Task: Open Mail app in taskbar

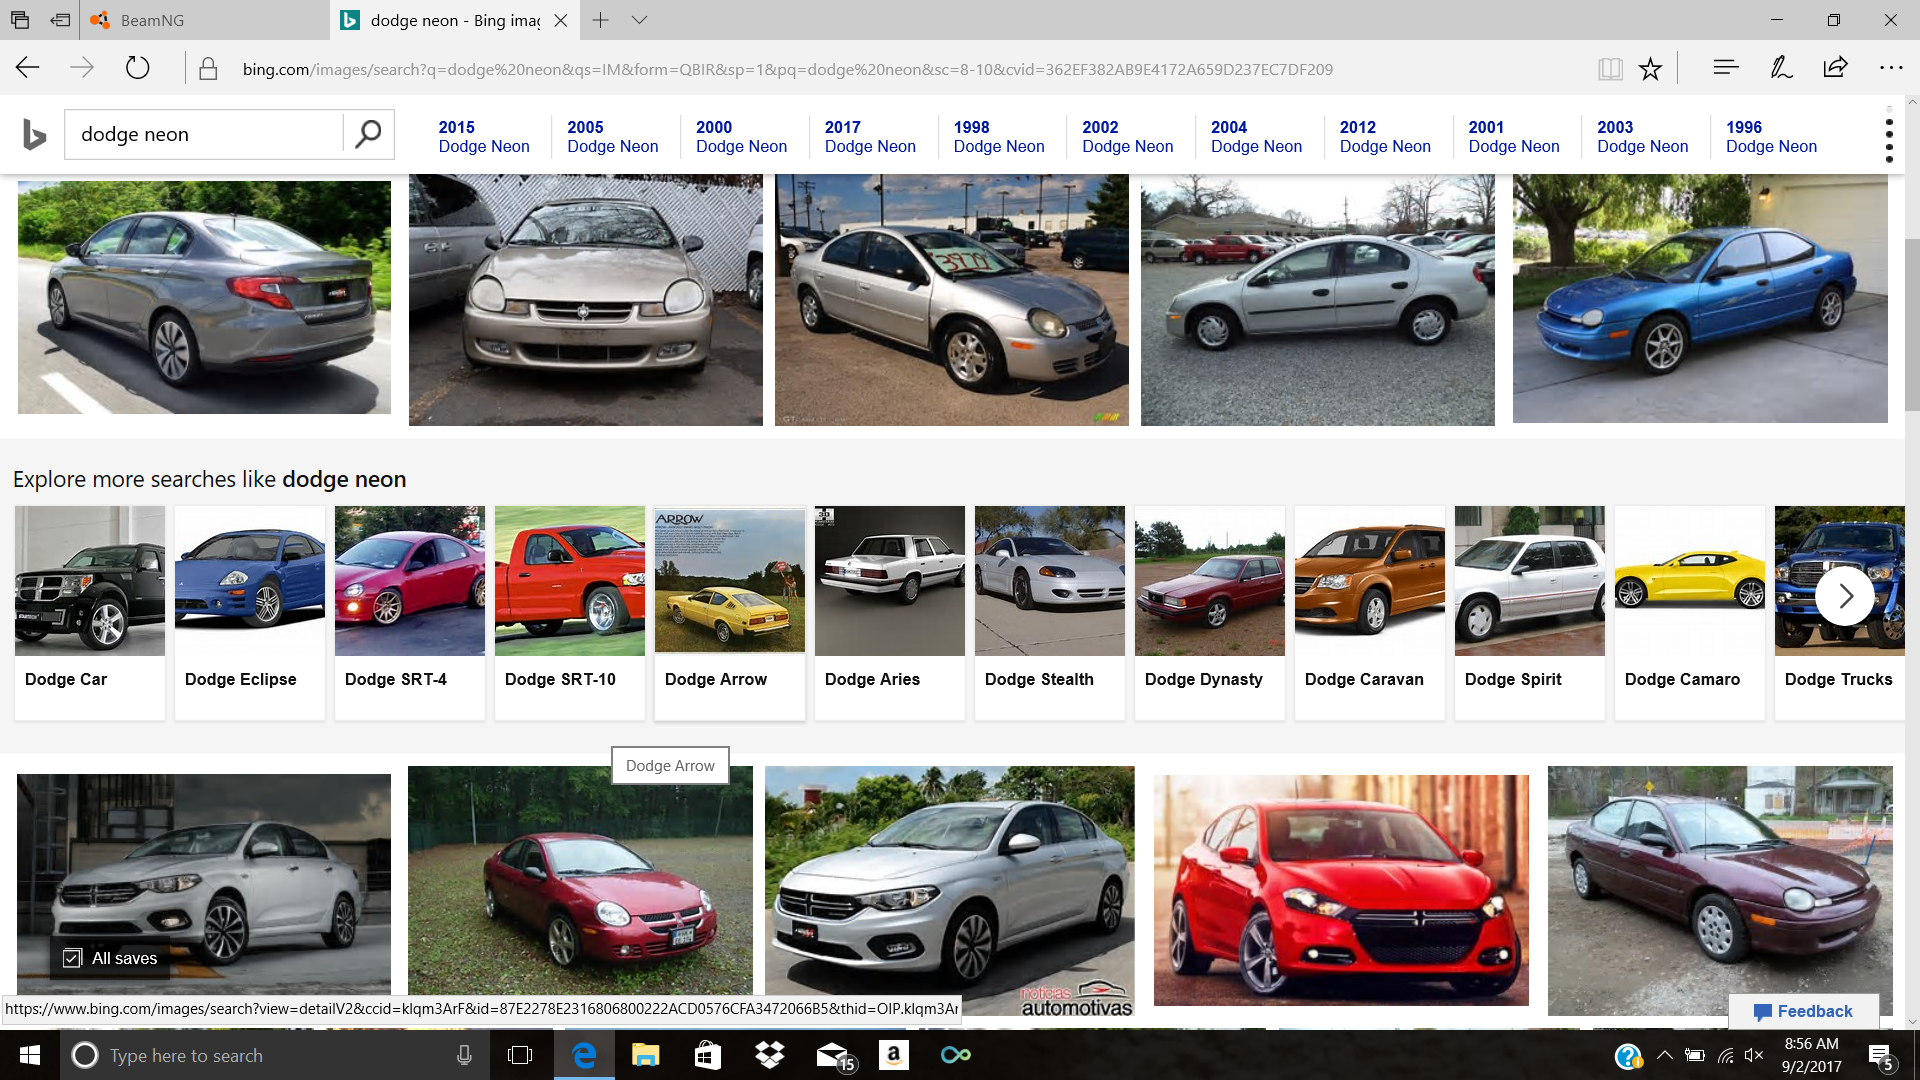Action: (834, 1055)
